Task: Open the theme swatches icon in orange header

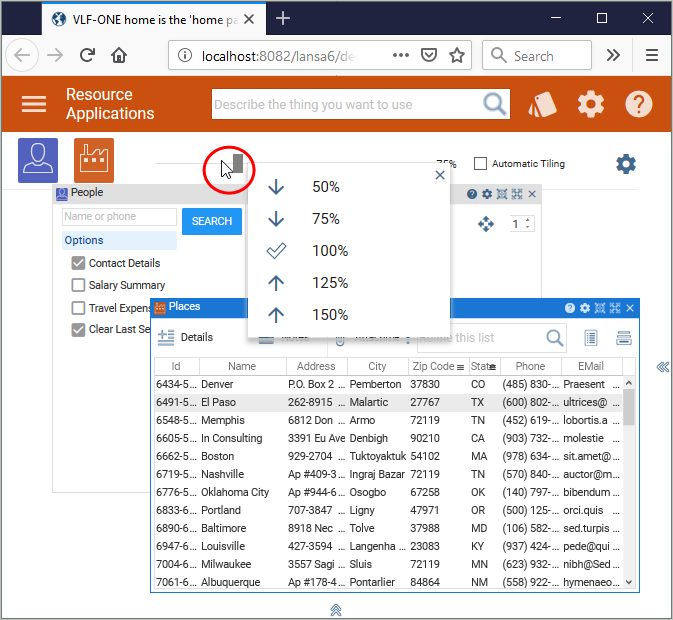Action: tap(543, 104)
